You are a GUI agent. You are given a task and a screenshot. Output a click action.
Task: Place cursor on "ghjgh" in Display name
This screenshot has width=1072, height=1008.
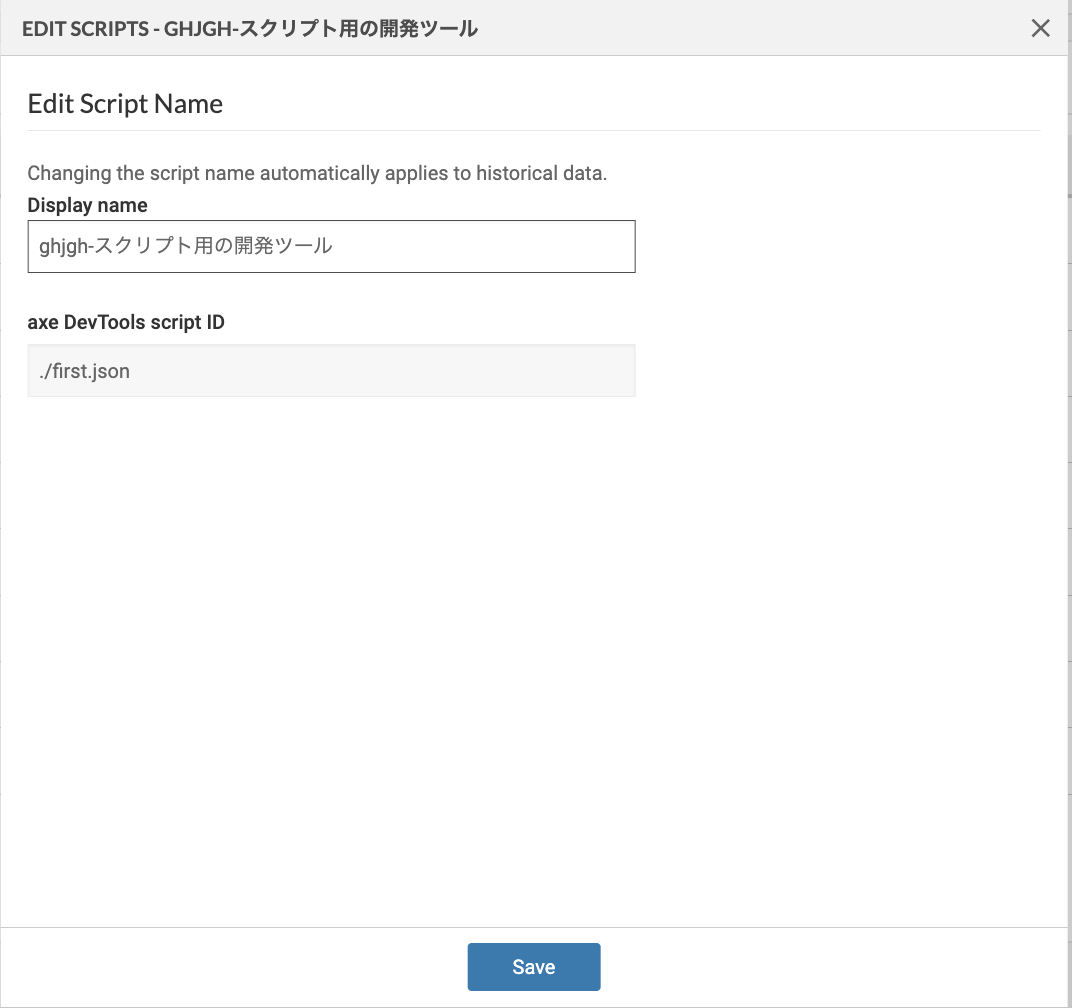(x=58, y=246)
